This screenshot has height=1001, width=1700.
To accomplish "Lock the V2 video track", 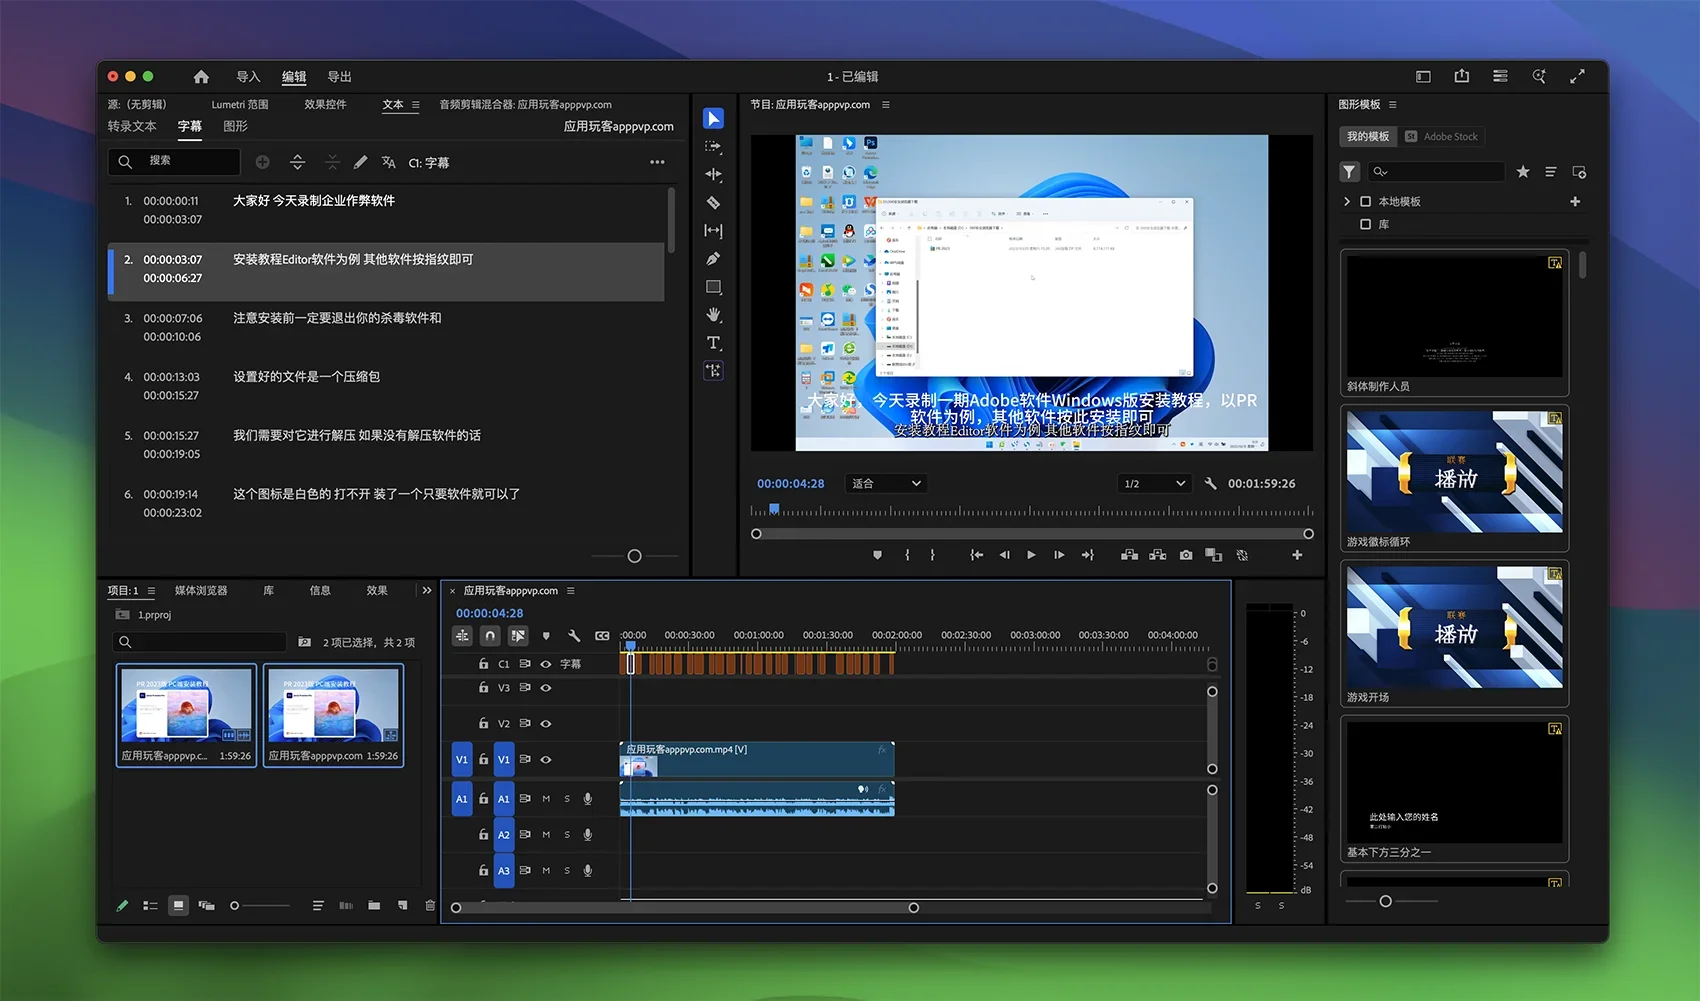I will 483,724.
